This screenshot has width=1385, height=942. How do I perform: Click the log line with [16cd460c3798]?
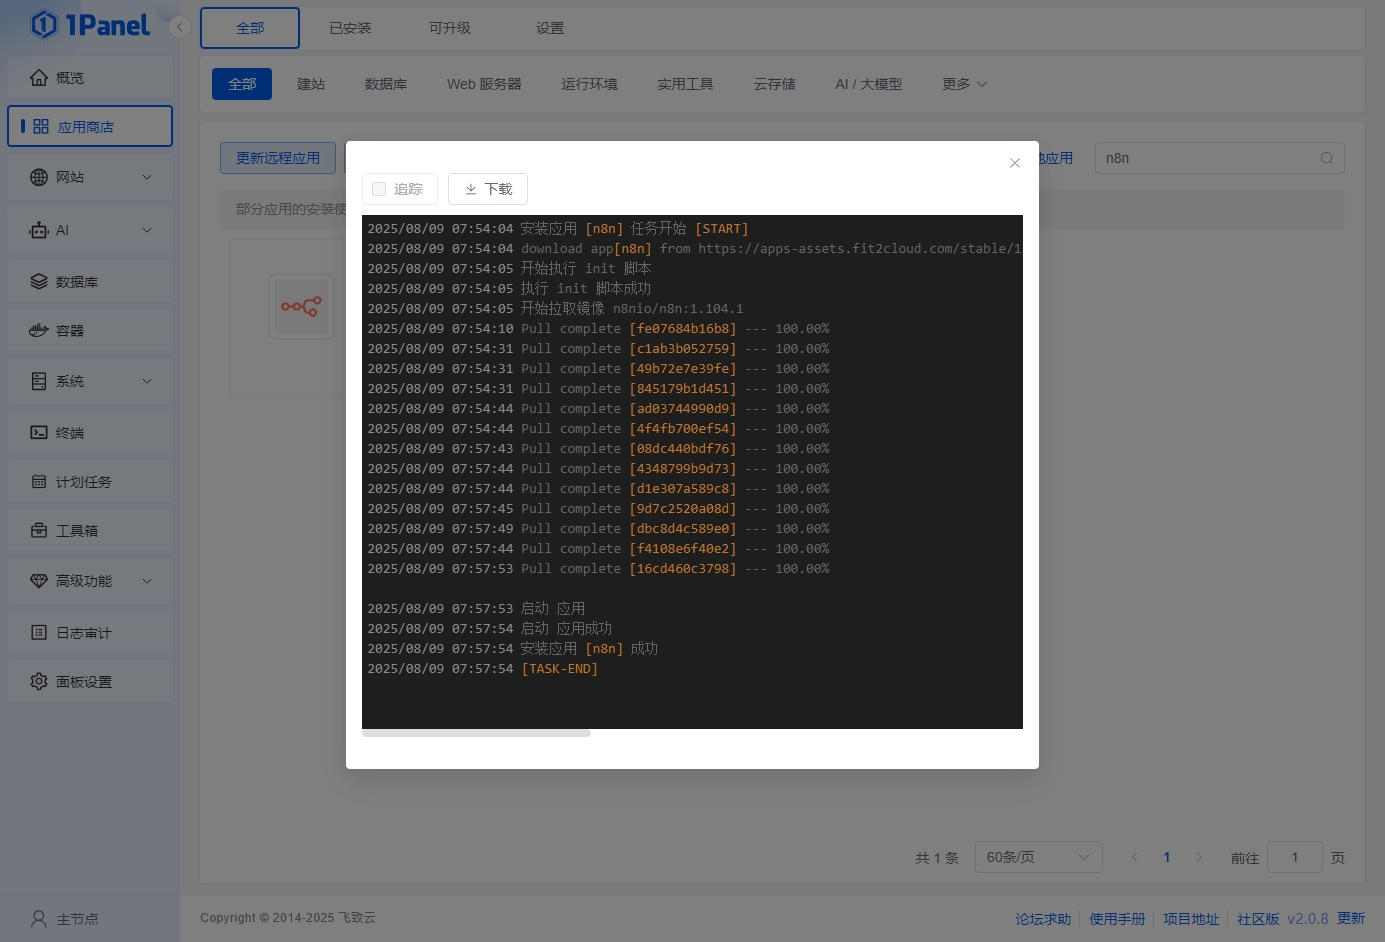(x=598, y=568)
